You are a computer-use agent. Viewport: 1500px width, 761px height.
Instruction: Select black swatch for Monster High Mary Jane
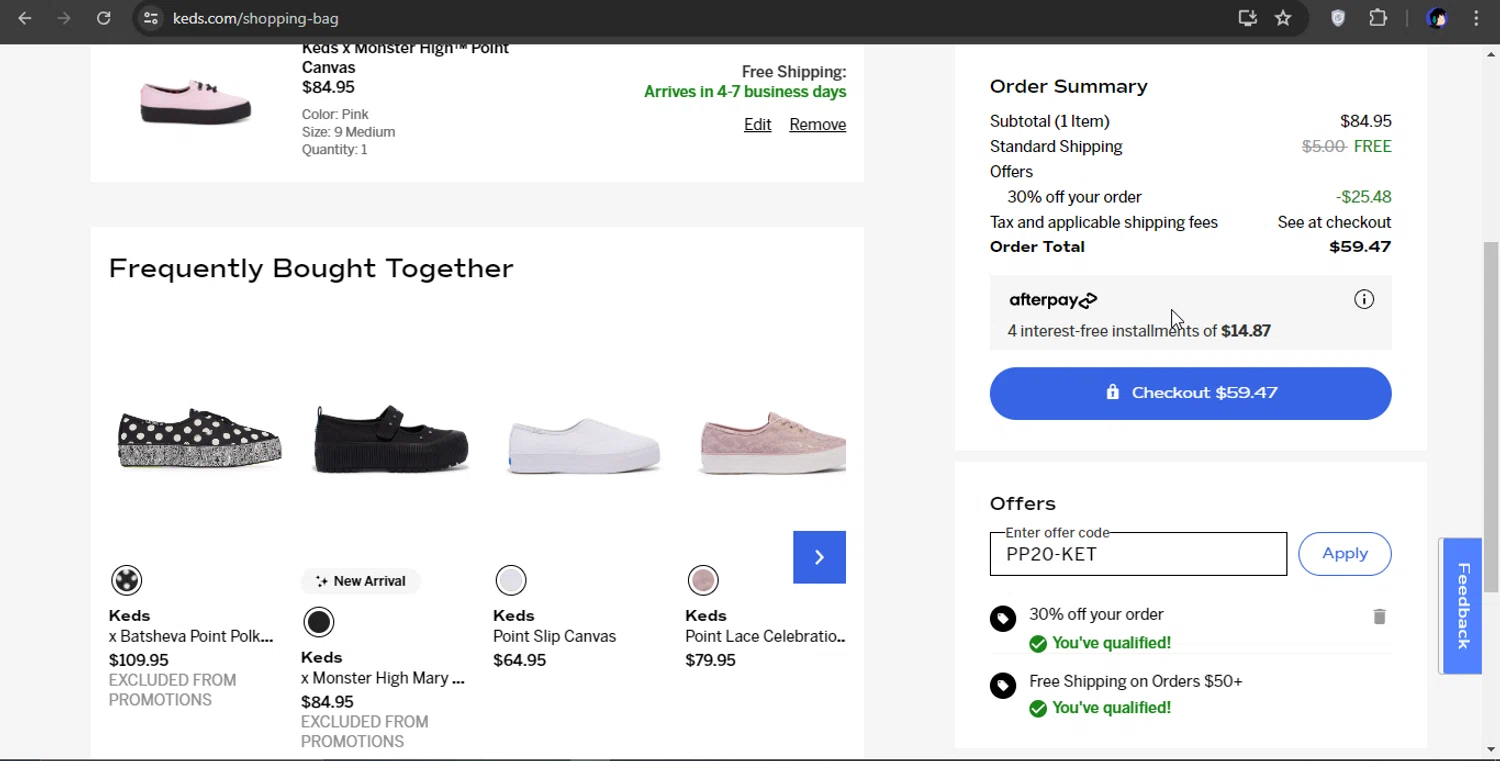pyautogui.click(x=318, y=622)
